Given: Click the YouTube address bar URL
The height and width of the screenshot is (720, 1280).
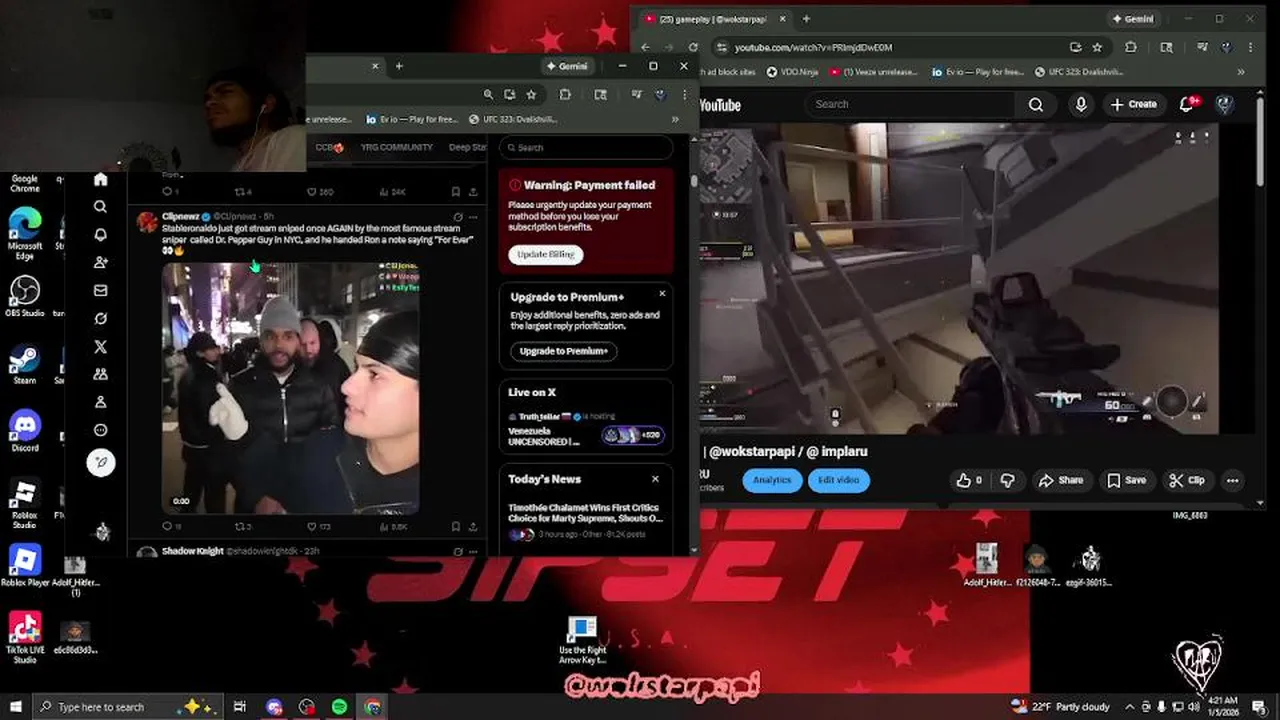Looking at the screenshot, I should 813,47.
